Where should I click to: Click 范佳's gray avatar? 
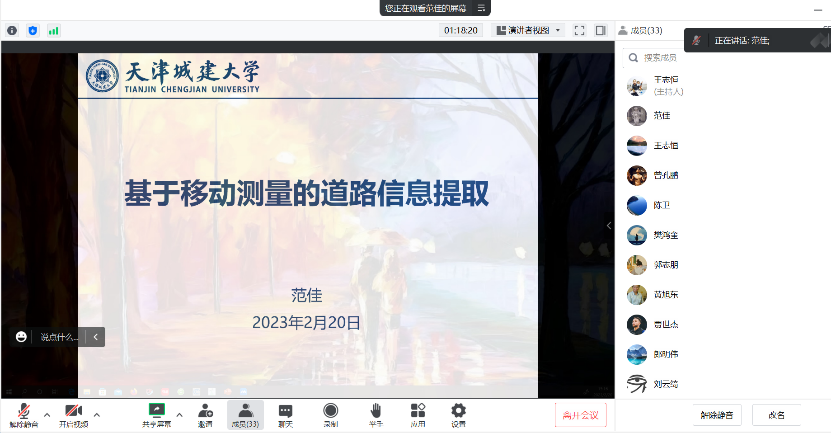click(636, 116)
